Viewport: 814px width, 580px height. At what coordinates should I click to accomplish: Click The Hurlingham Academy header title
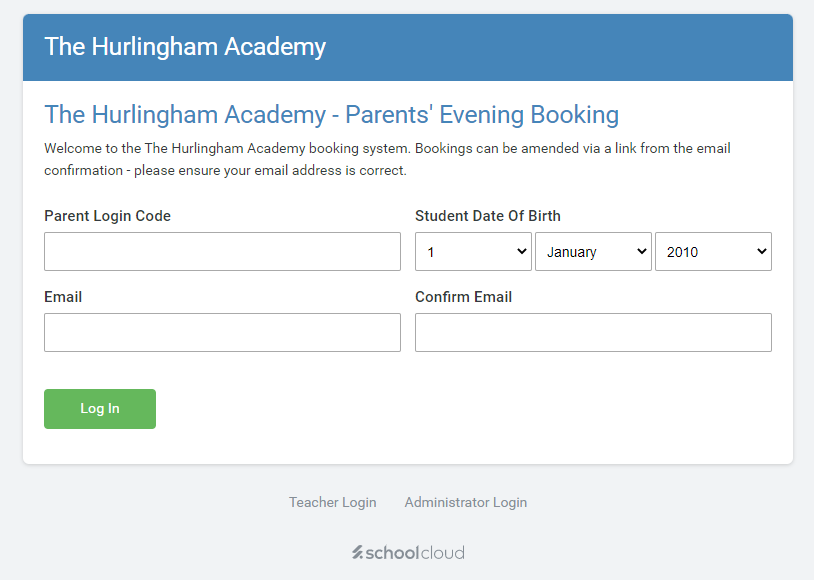185,47
